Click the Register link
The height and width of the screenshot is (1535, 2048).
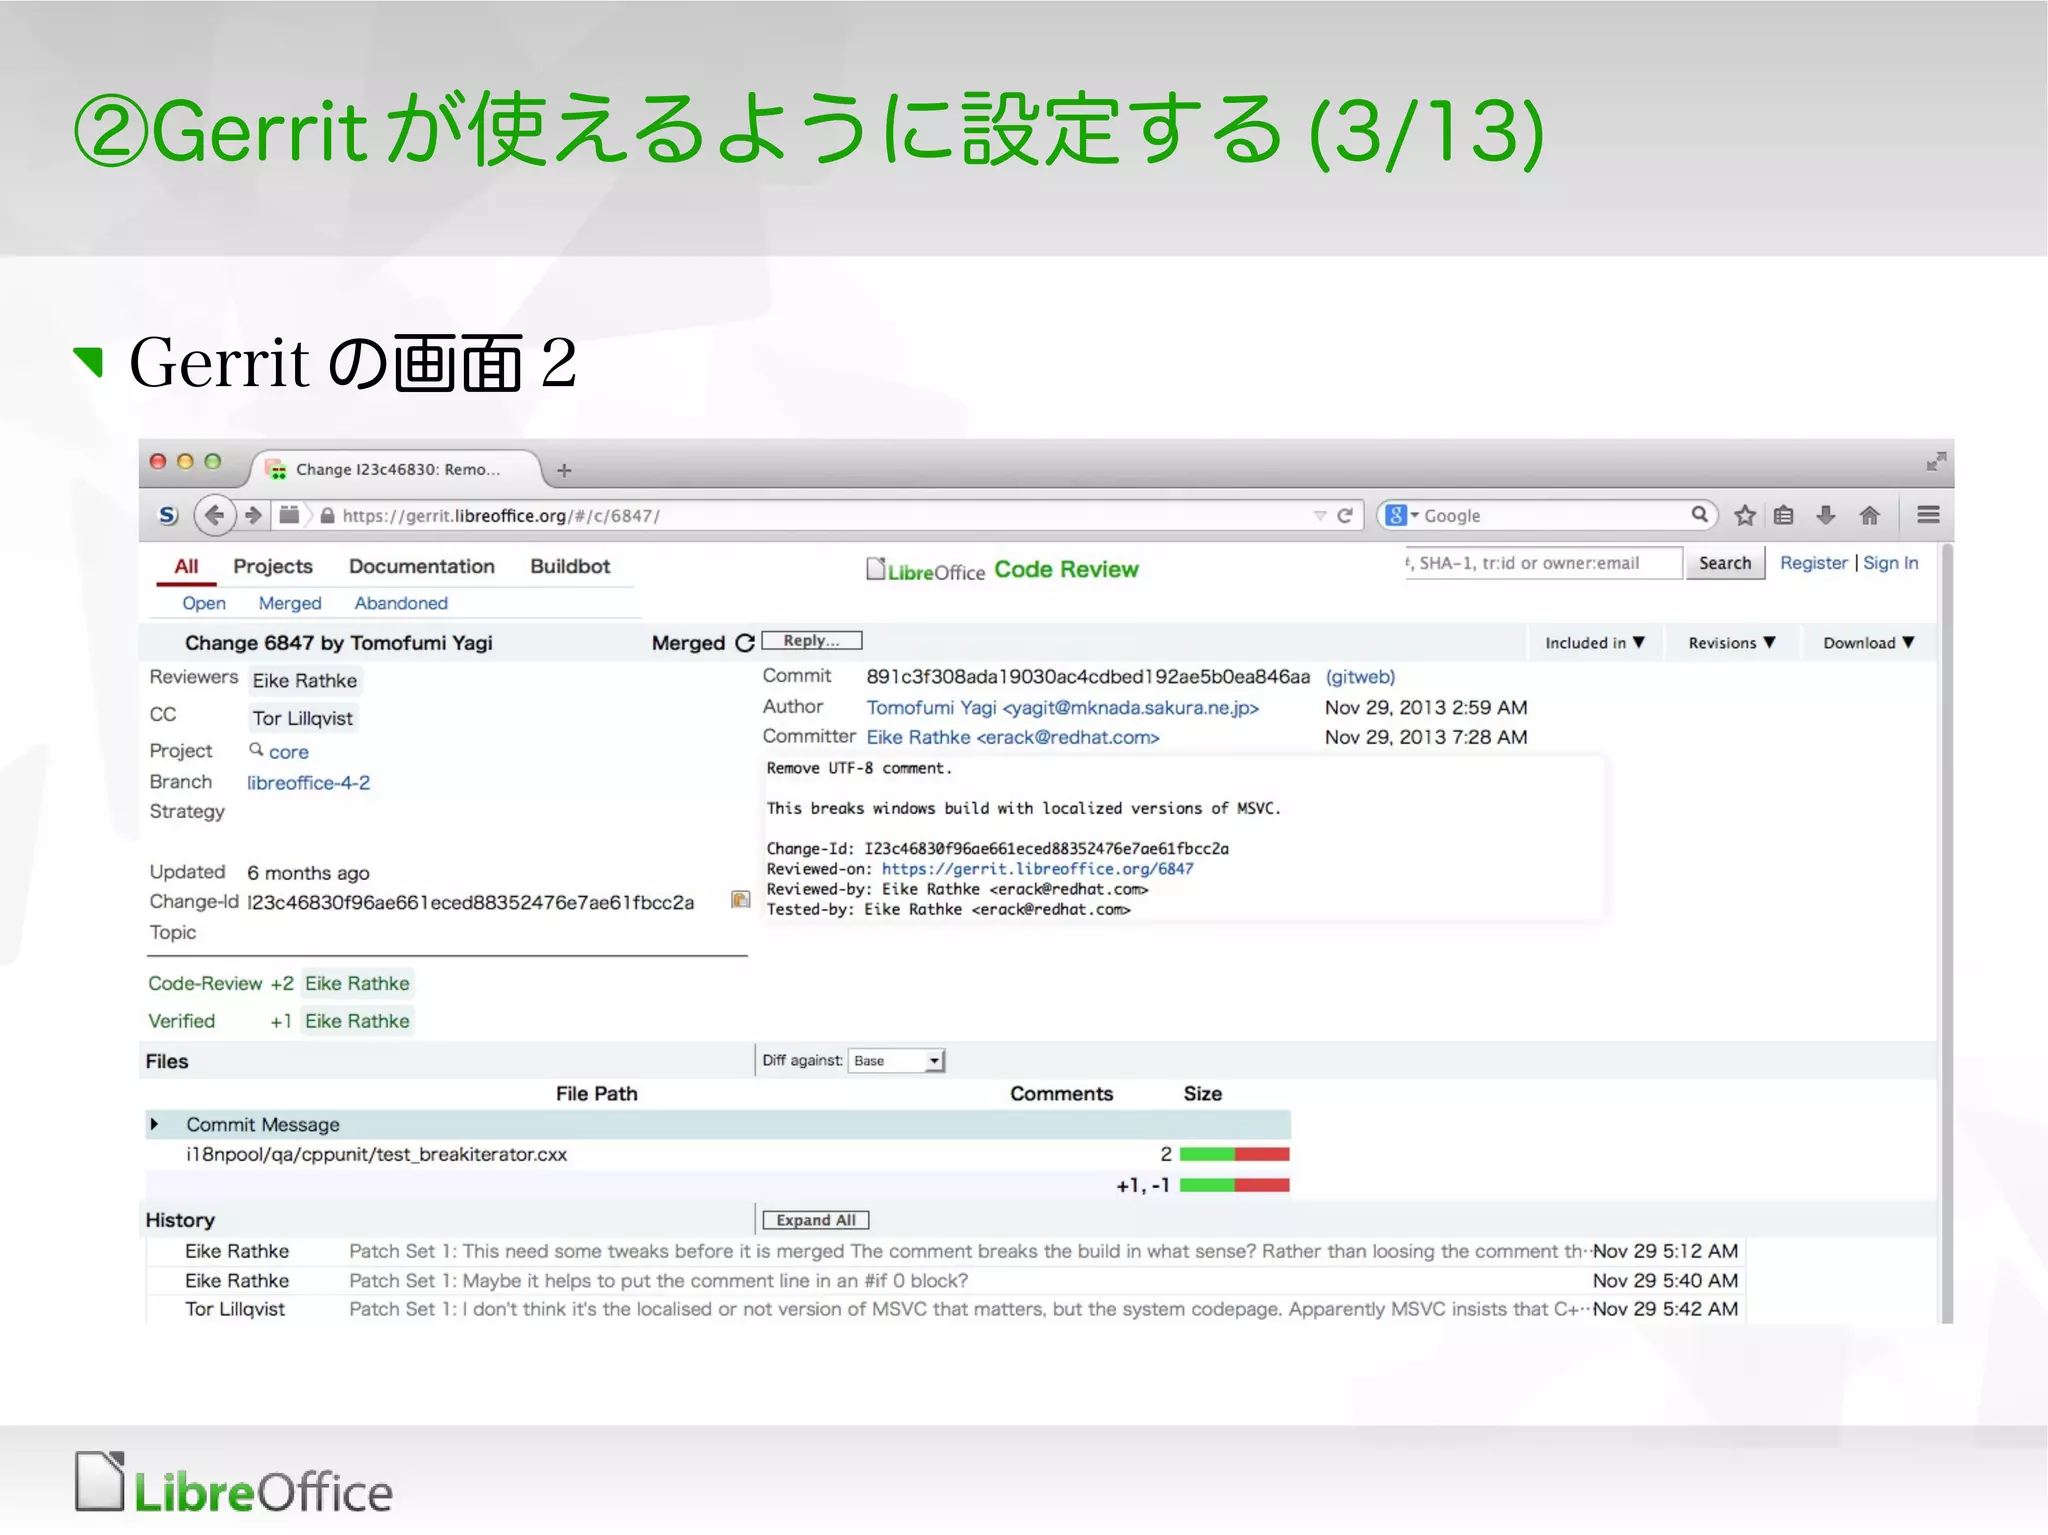tap(1814, 563)
